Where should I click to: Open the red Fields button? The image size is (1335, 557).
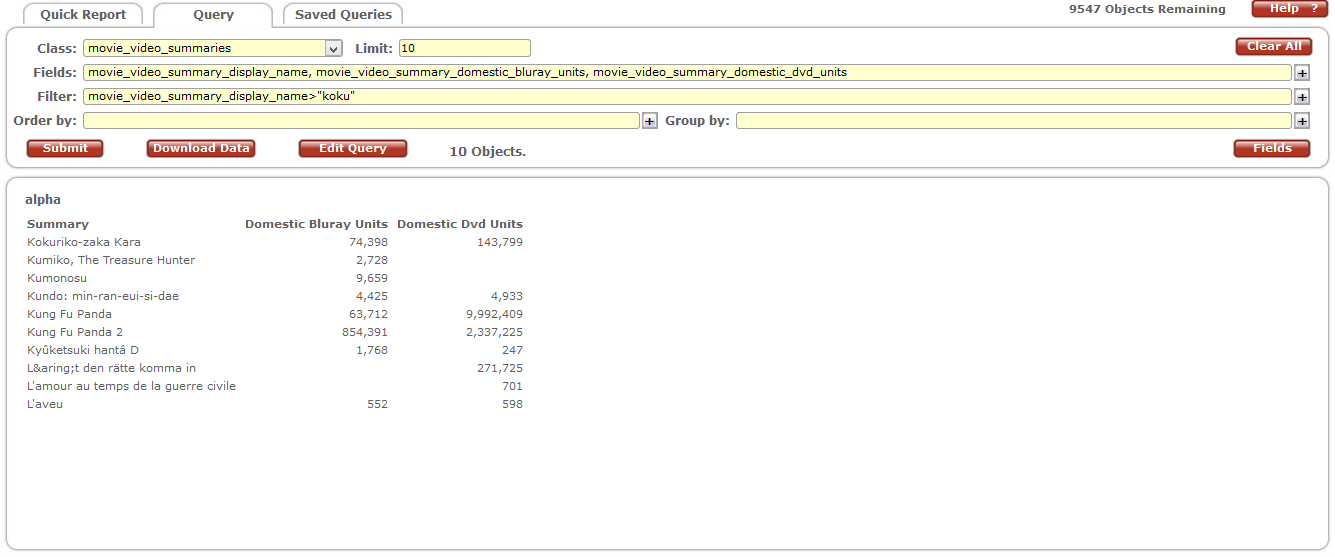1272,148
